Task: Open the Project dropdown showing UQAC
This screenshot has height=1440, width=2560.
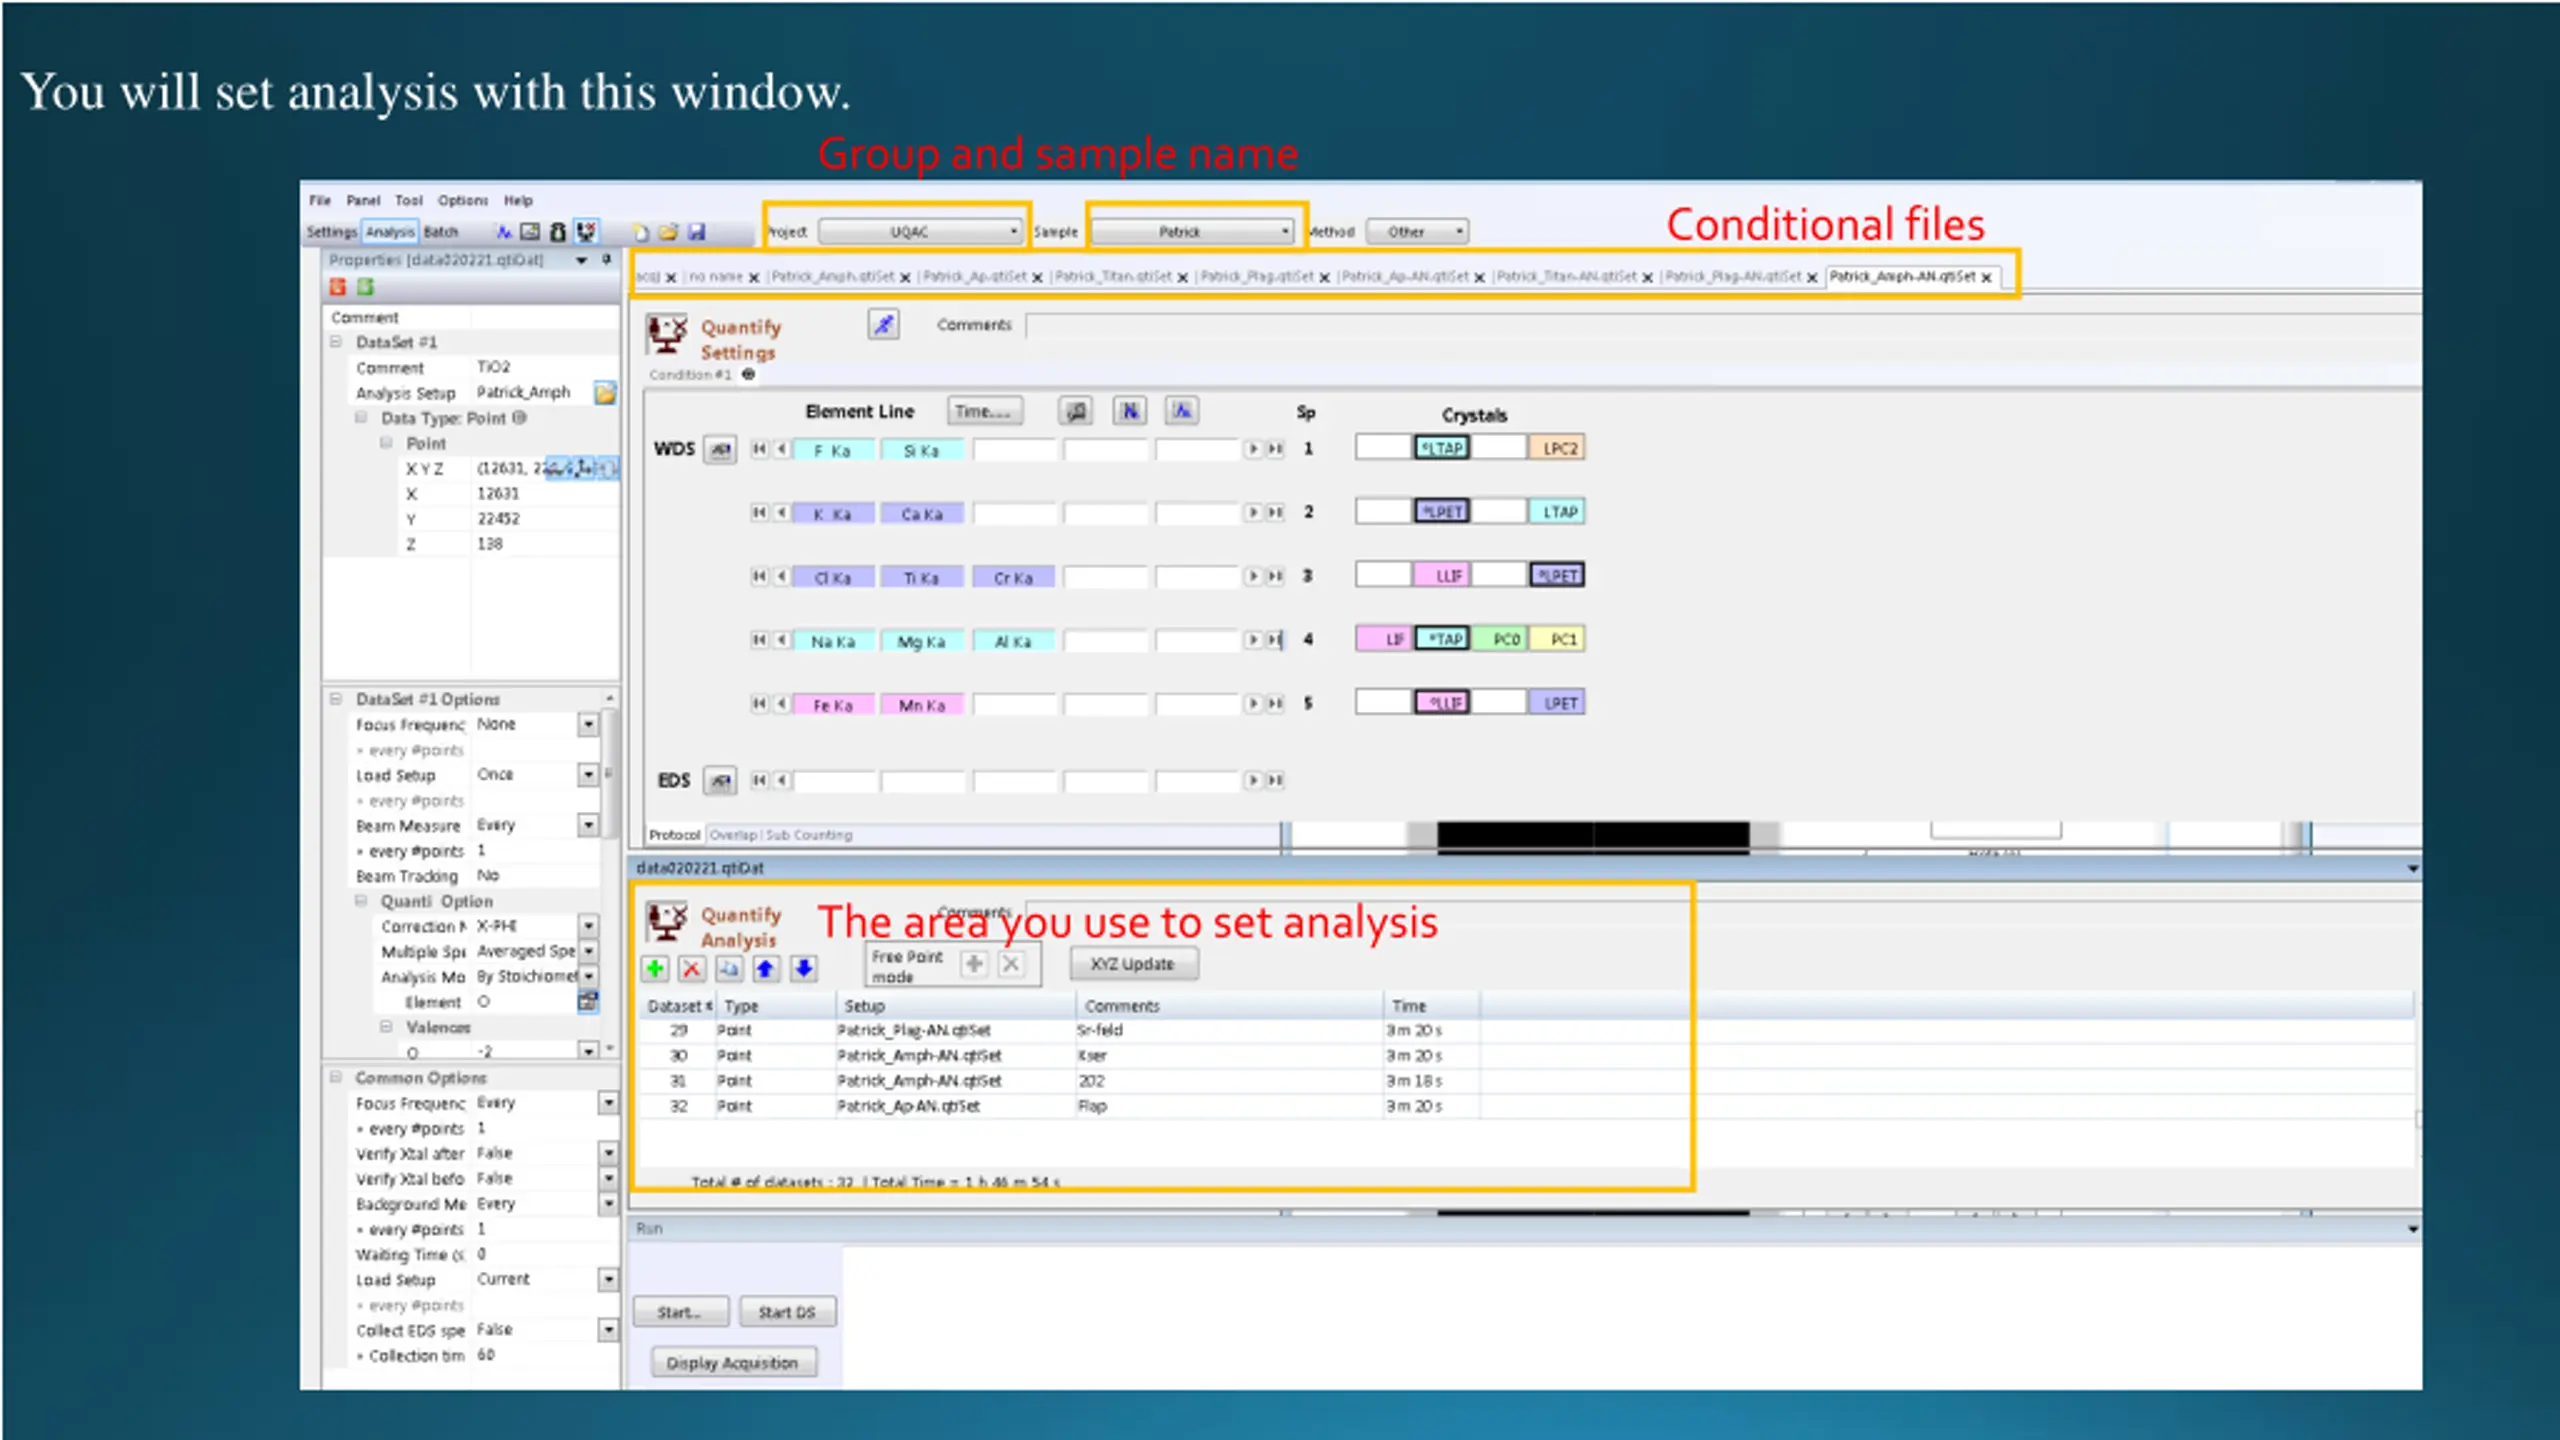Action: 920,232
